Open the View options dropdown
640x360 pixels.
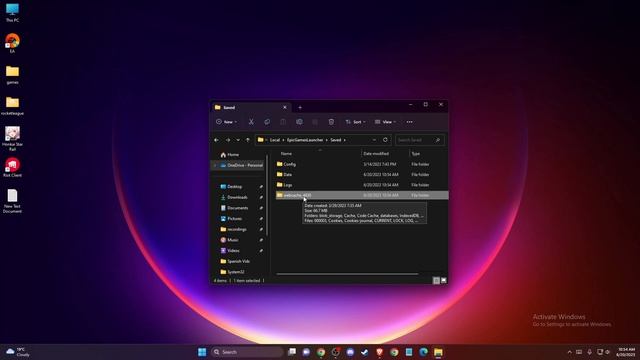(385, 122)
